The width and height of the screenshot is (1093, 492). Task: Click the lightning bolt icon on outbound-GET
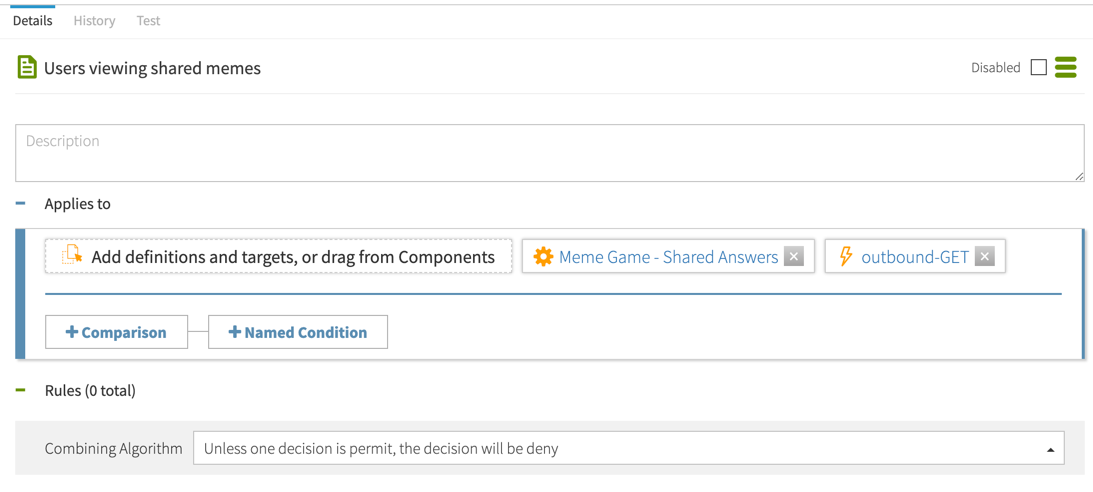(x=846, y=257)
